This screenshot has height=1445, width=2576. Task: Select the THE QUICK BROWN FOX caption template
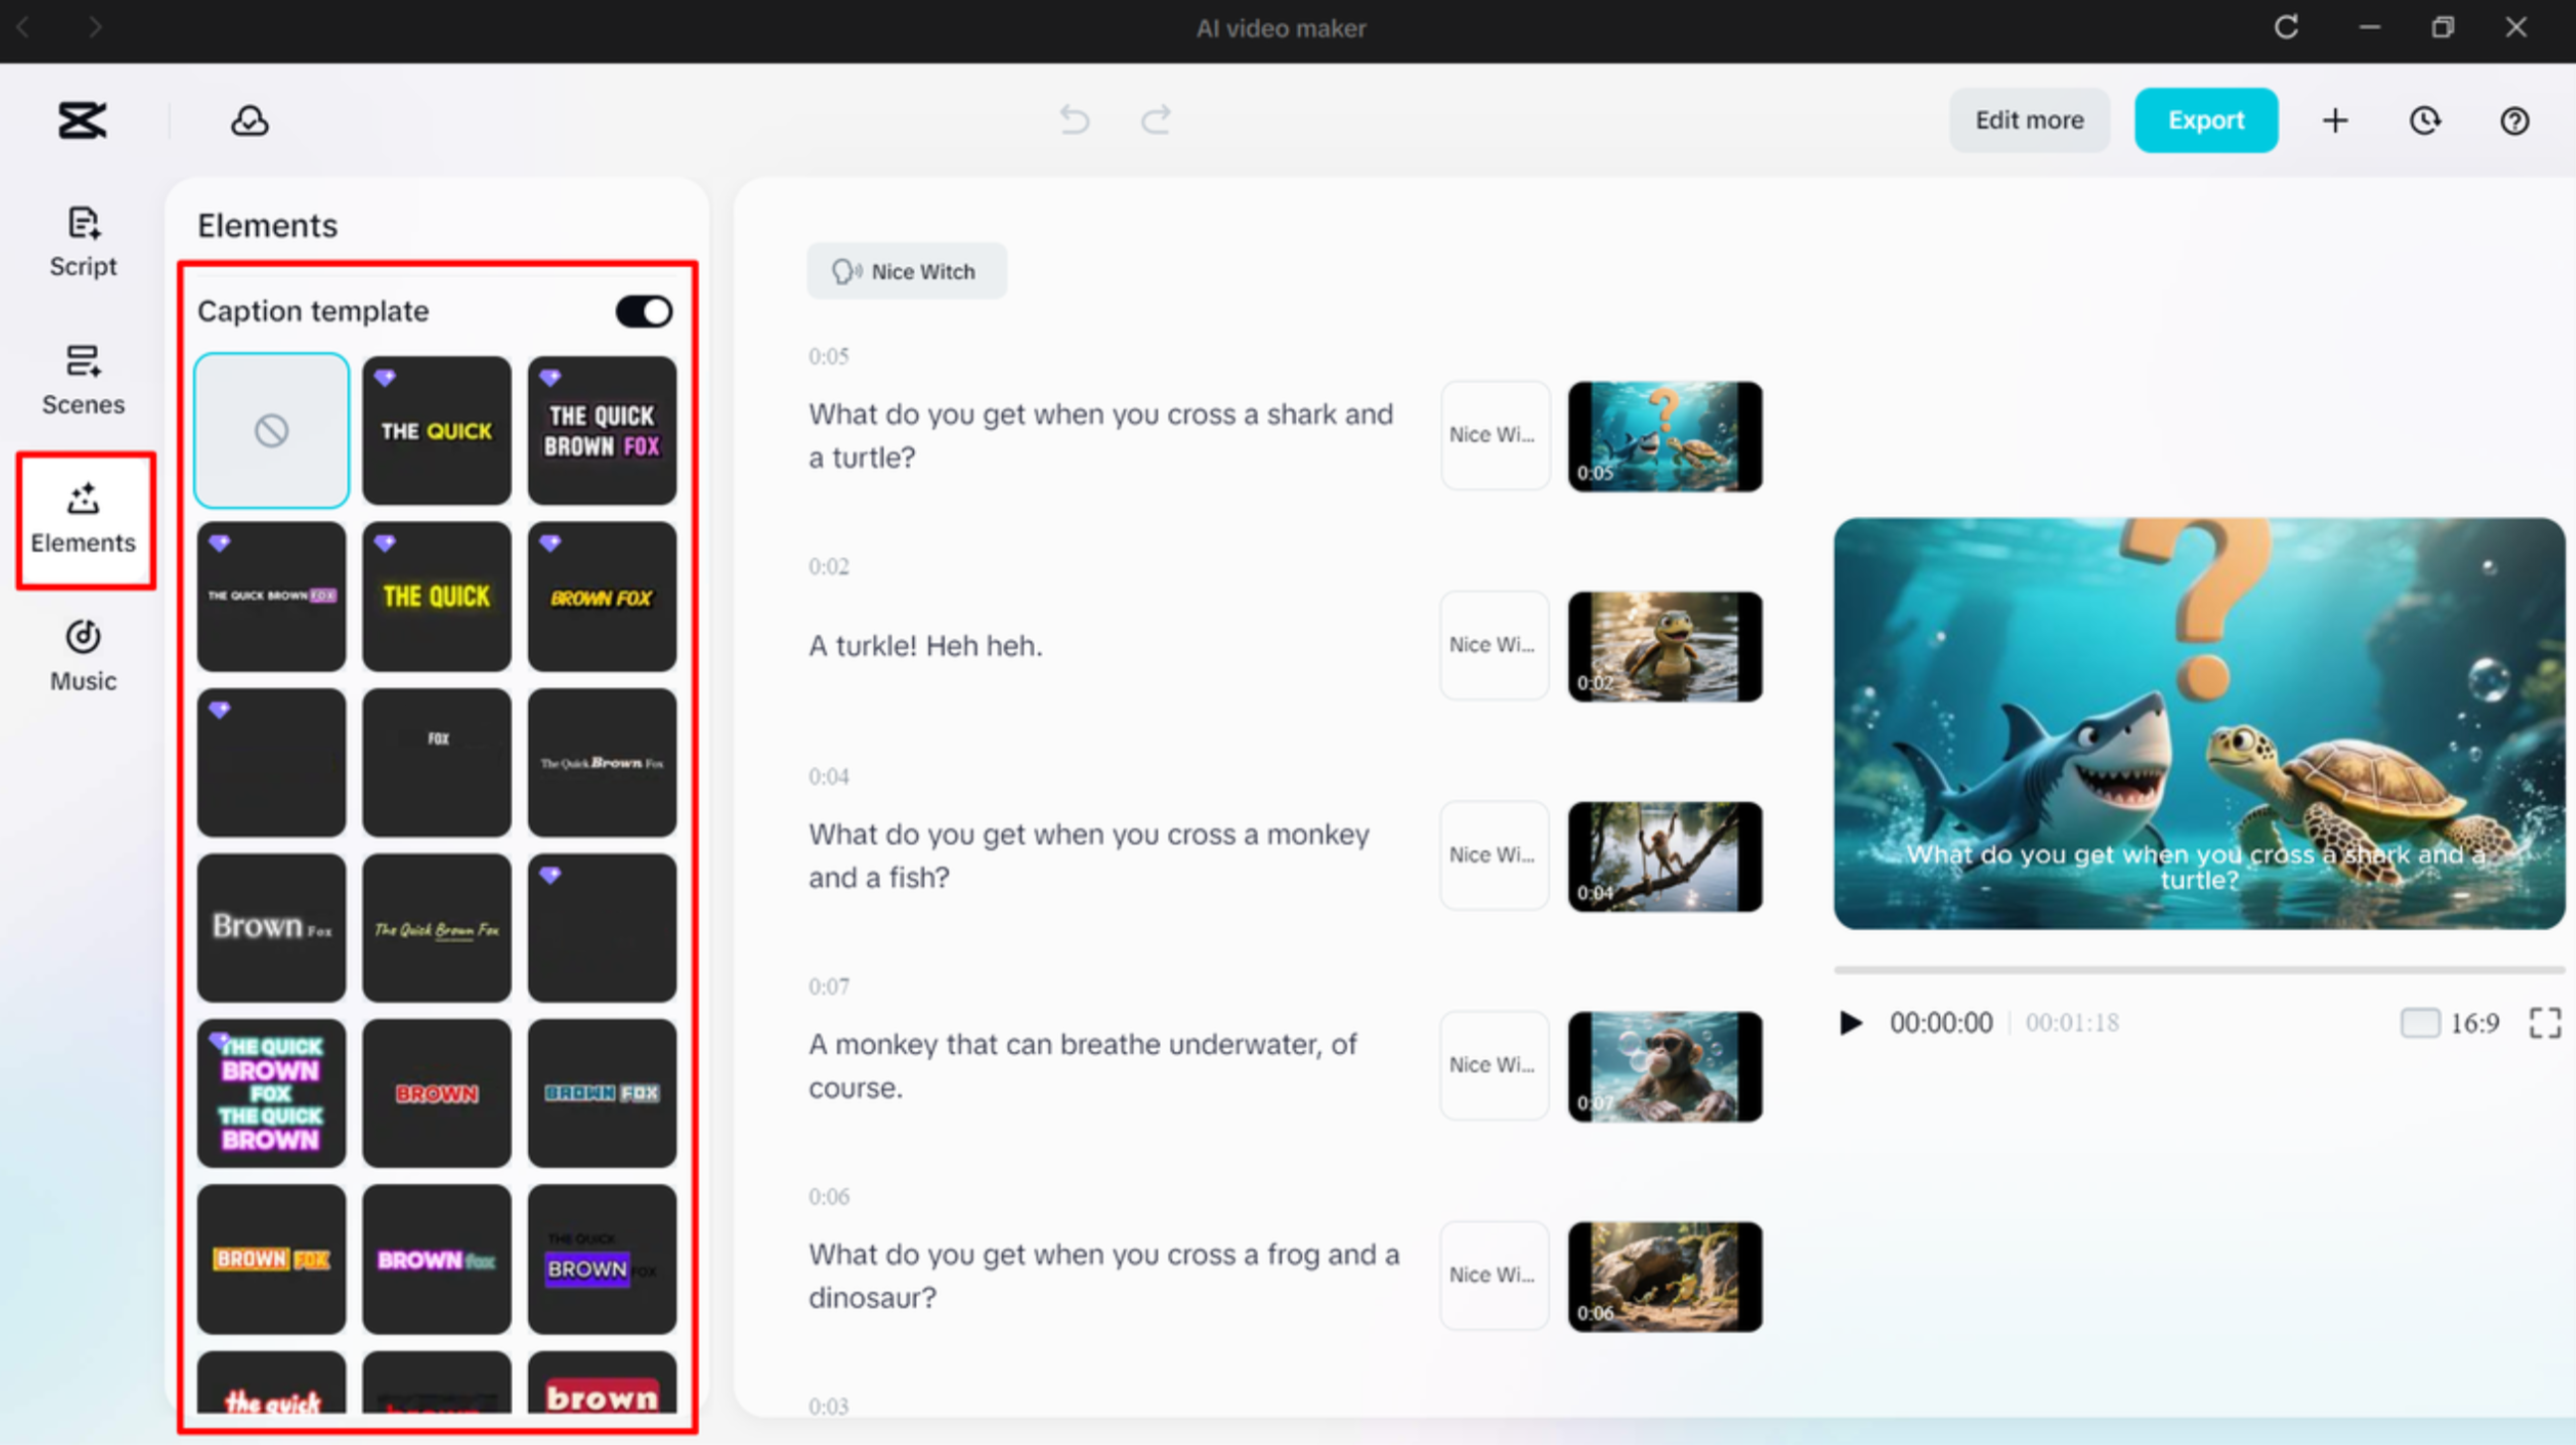coord(601,430)
